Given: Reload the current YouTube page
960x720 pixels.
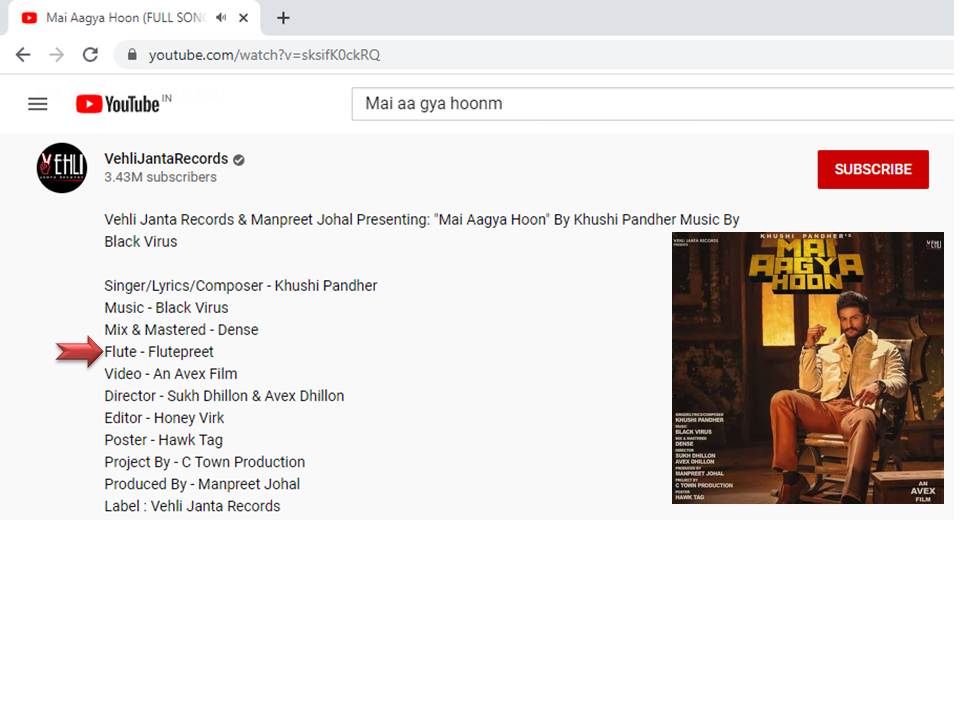Looking at the screenshot, I should [90, 54].
